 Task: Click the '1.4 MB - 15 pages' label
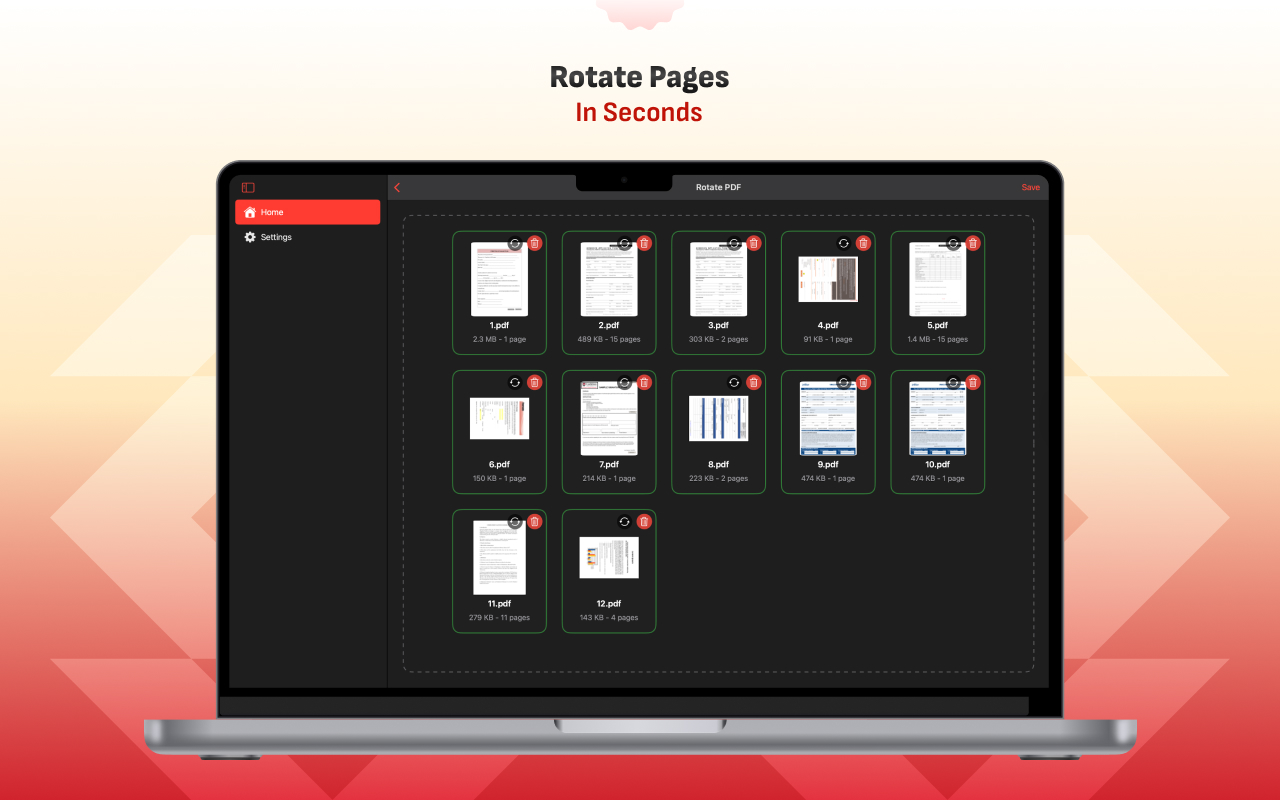[938, 340]
